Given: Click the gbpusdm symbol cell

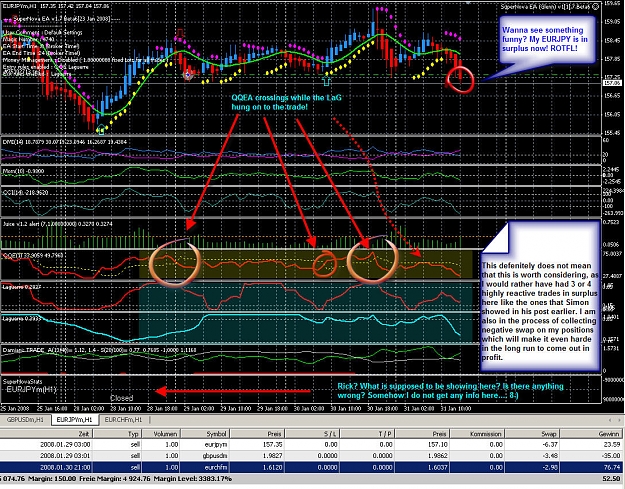Looking at the screenshot, I should (214, 456).
